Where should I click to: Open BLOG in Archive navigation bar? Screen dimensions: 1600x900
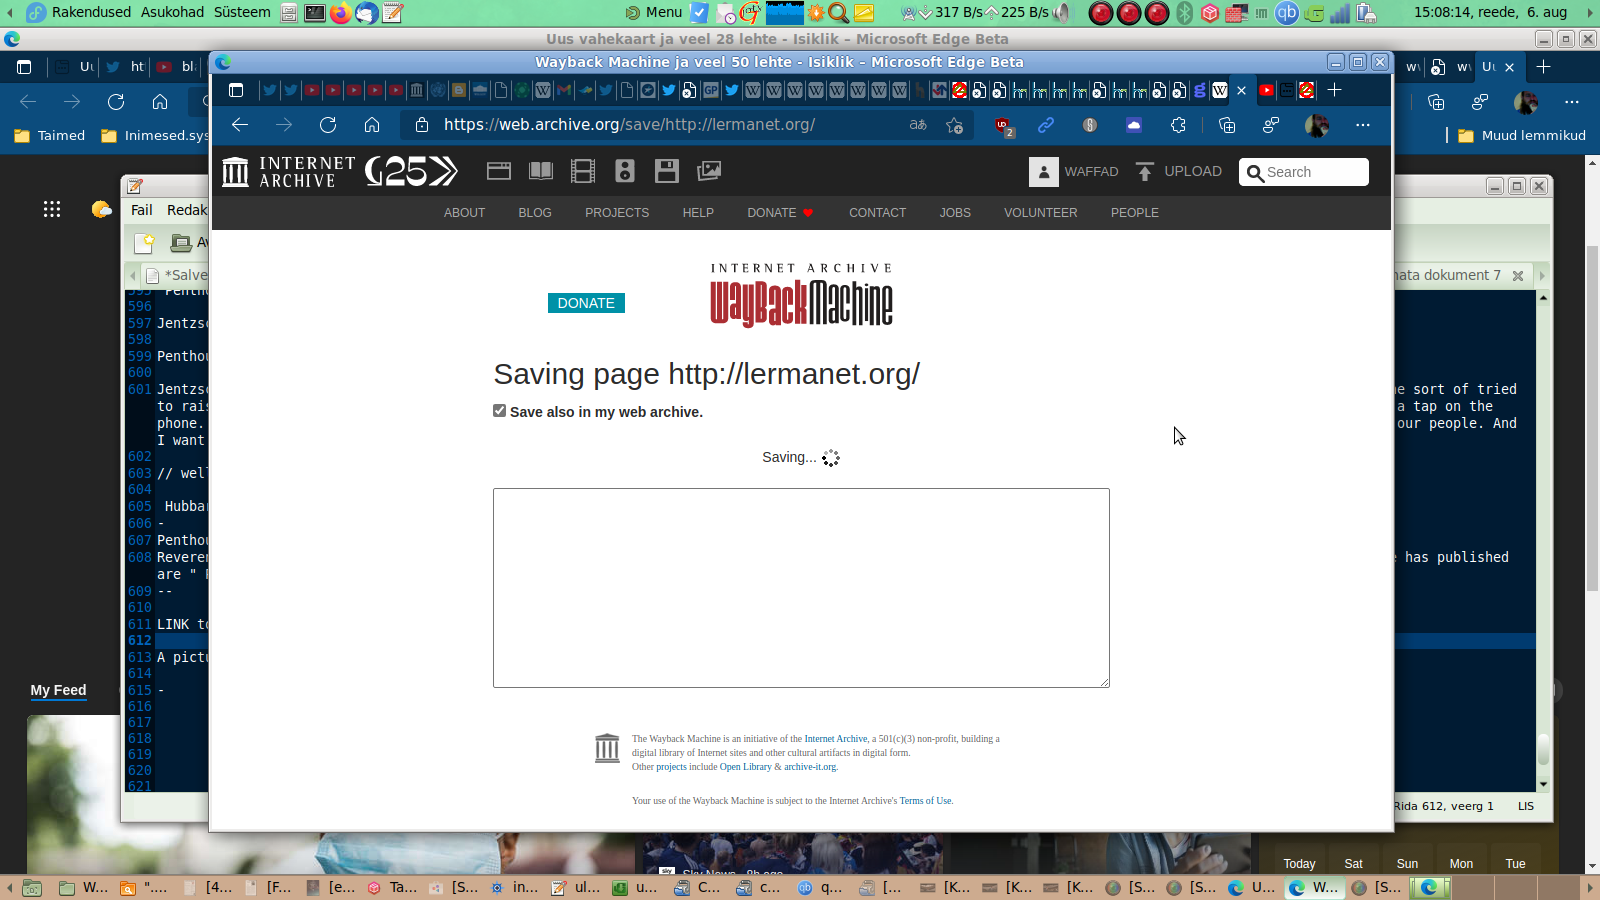pos(535,213)
